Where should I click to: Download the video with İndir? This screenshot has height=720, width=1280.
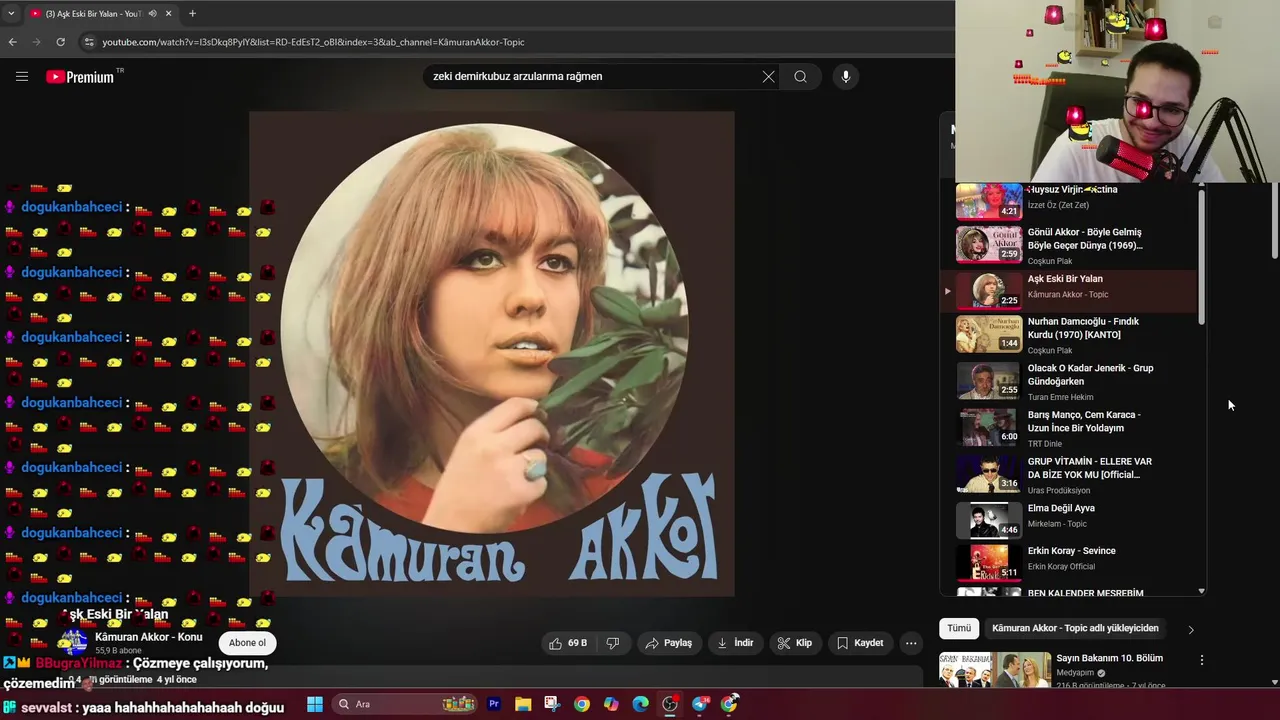click(x=735, y=643)
